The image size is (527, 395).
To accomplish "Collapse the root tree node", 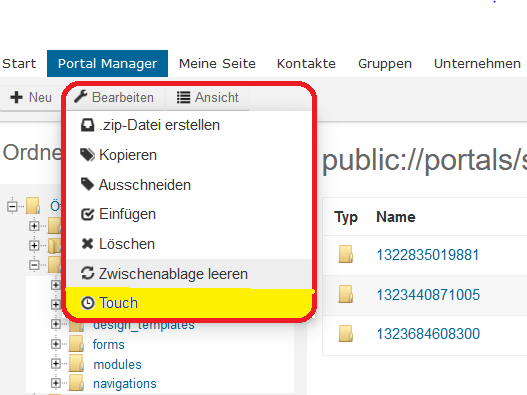I will [12, 206].
